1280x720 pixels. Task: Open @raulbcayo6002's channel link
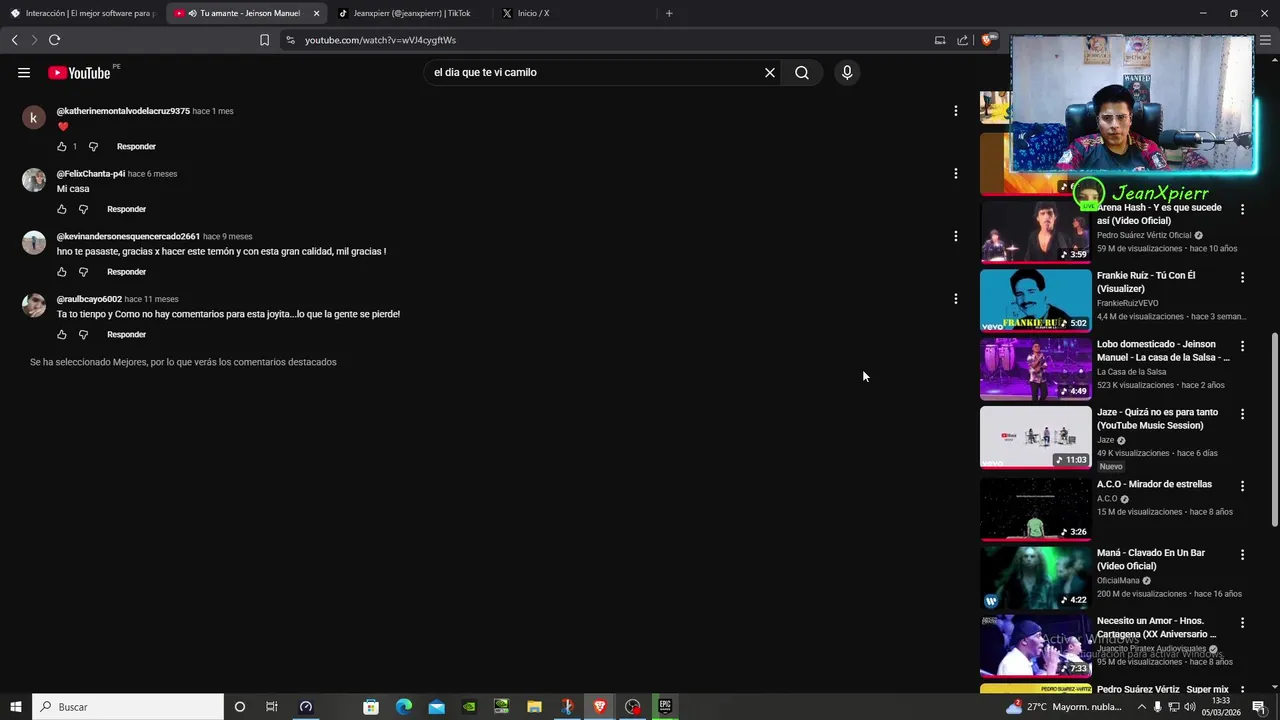pyautogui.click(x=89, y=299)
